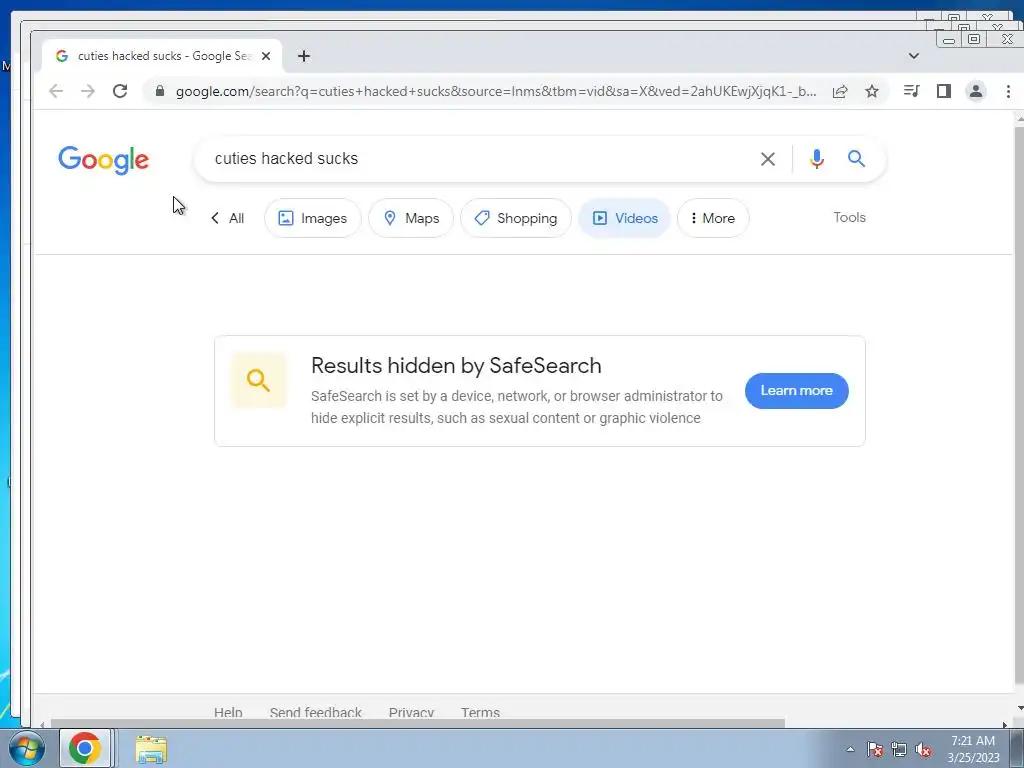Open the Send feedback footer link
1024x768 pixels.
pos(315,712)
